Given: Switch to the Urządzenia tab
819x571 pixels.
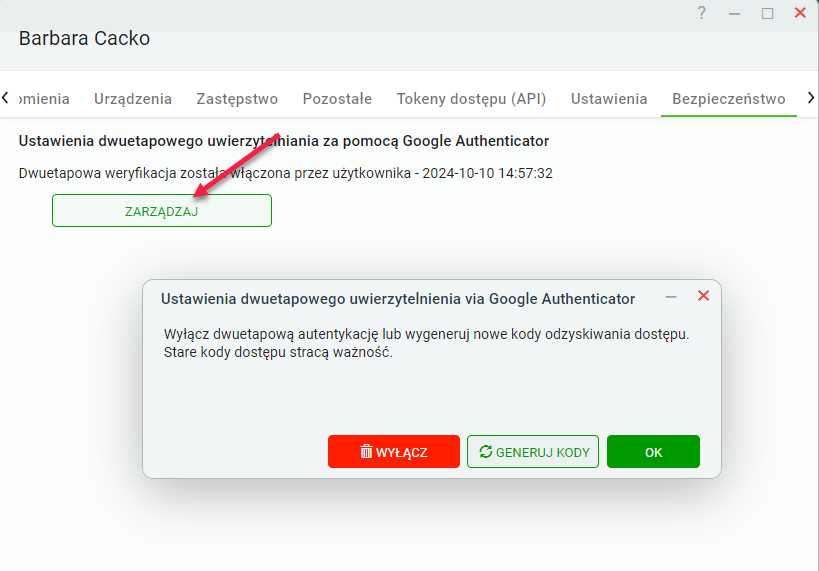Looking at the screenshot, I should click(133, 99).
